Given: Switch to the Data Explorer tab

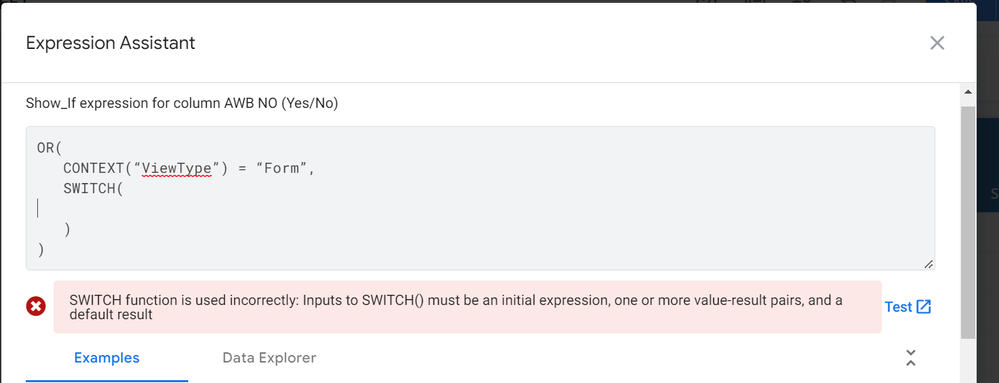Looking at the screenshot, I should pos(269,358).
